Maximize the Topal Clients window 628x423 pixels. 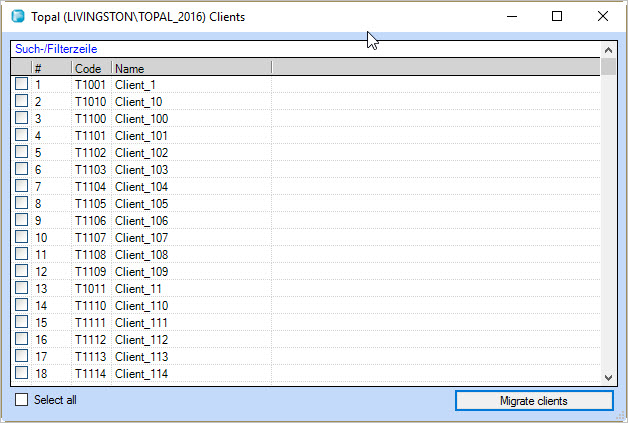pyautogui.click(x=557, y=16)
